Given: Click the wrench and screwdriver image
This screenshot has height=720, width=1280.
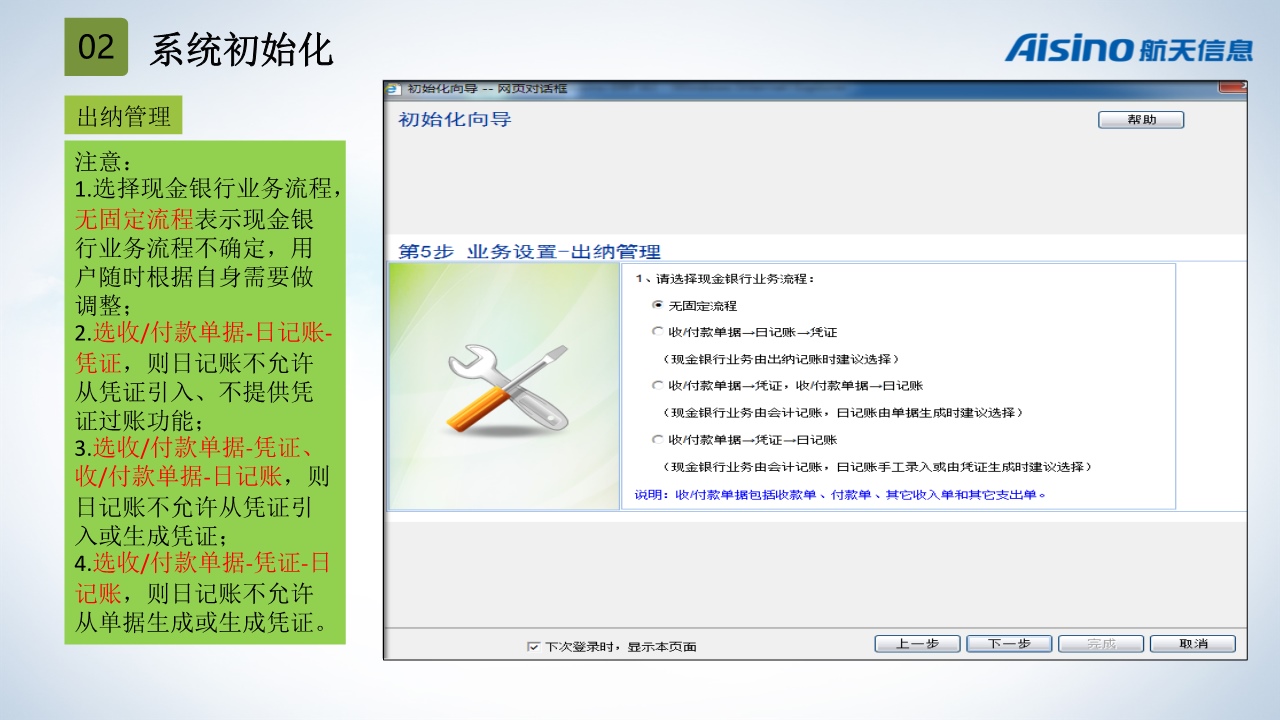Looking at the screenshot, I should (x=507, y=388).
